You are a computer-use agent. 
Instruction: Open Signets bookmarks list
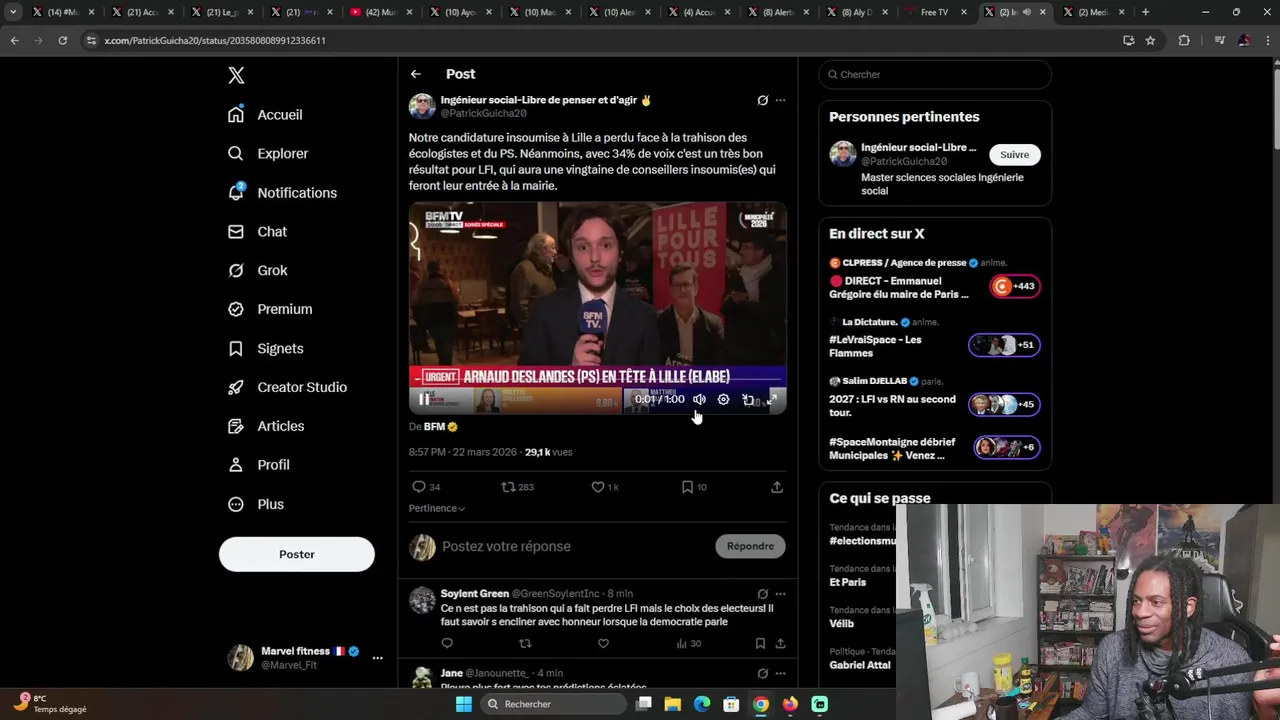(265, 349)
